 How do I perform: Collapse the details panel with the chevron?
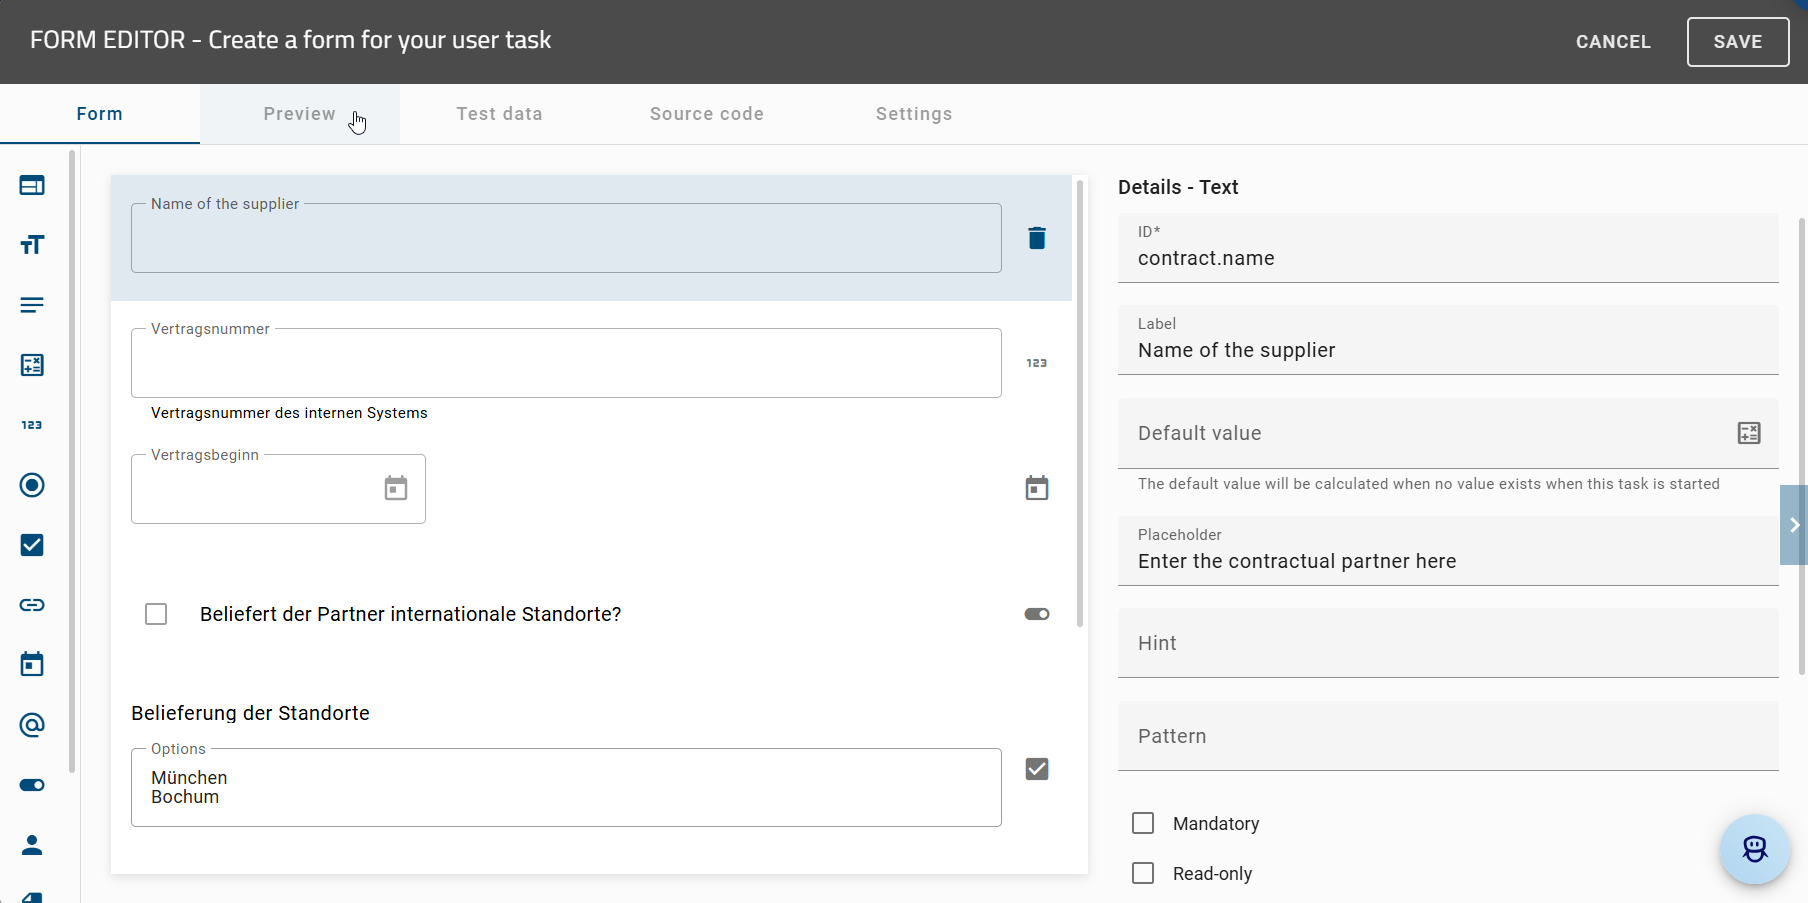point(1793,525)
